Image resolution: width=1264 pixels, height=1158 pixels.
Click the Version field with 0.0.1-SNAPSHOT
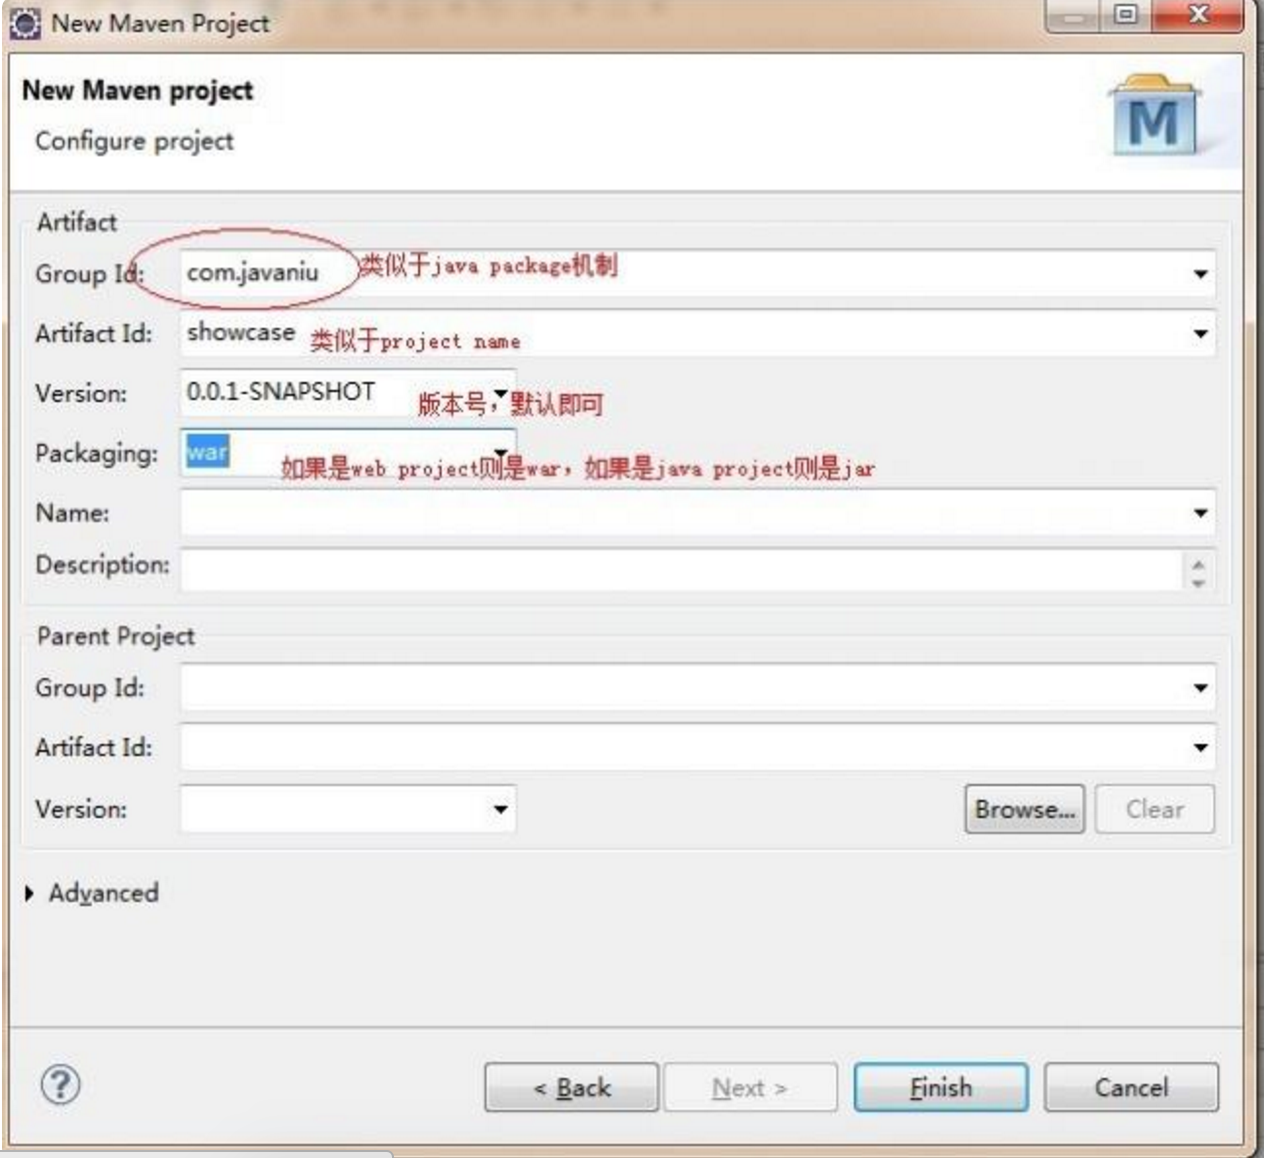348,393
